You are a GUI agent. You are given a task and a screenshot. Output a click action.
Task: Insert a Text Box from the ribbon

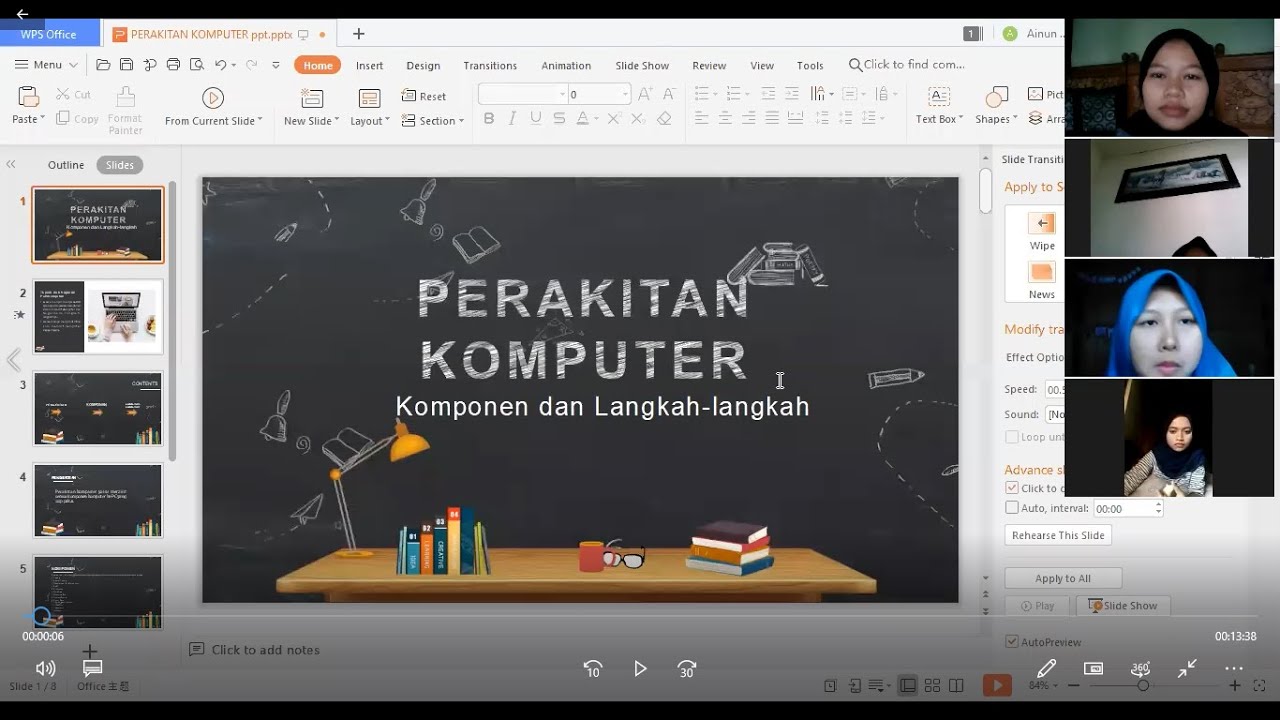pyautogui.click(x=938, y=98)
